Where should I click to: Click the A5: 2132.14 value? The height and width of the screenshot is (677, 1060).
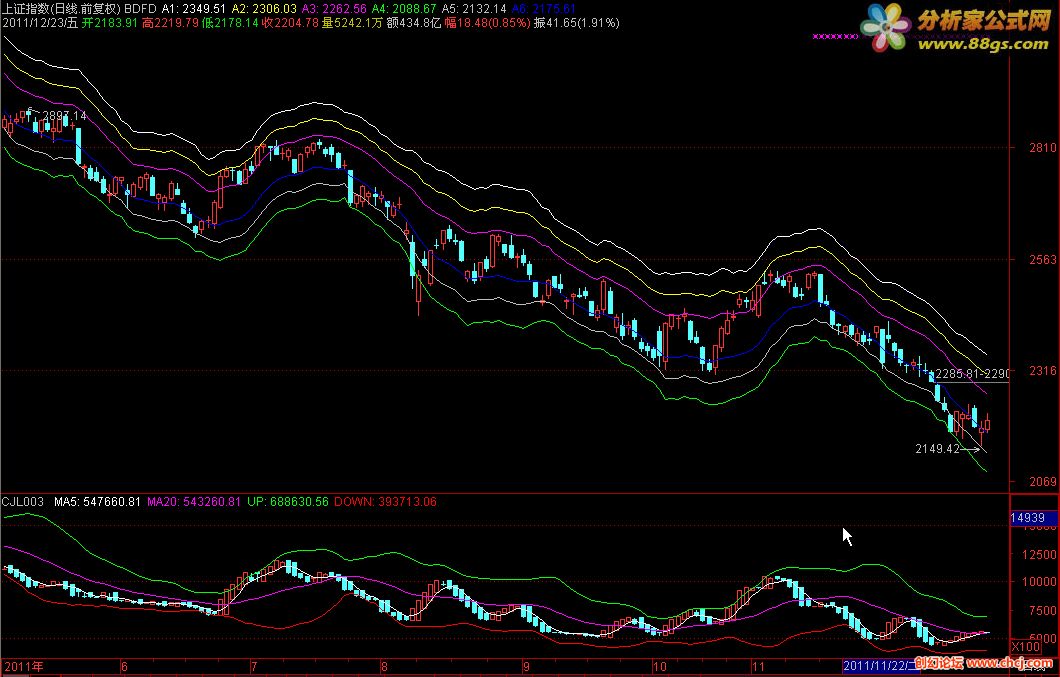pyautogui.click(x=474, y=9)
